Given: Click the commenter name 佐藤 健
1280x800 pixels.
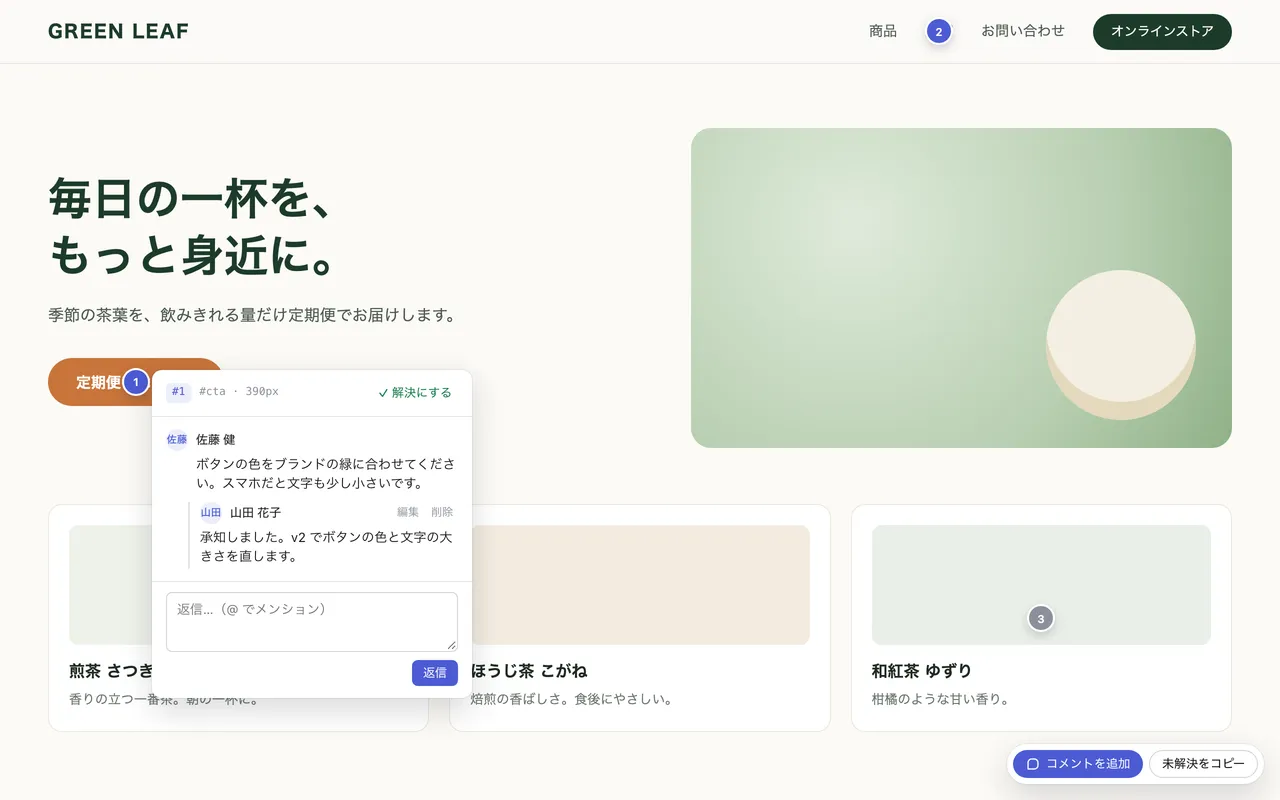Looking at the screenshot, I should click(x=216, y=439).
